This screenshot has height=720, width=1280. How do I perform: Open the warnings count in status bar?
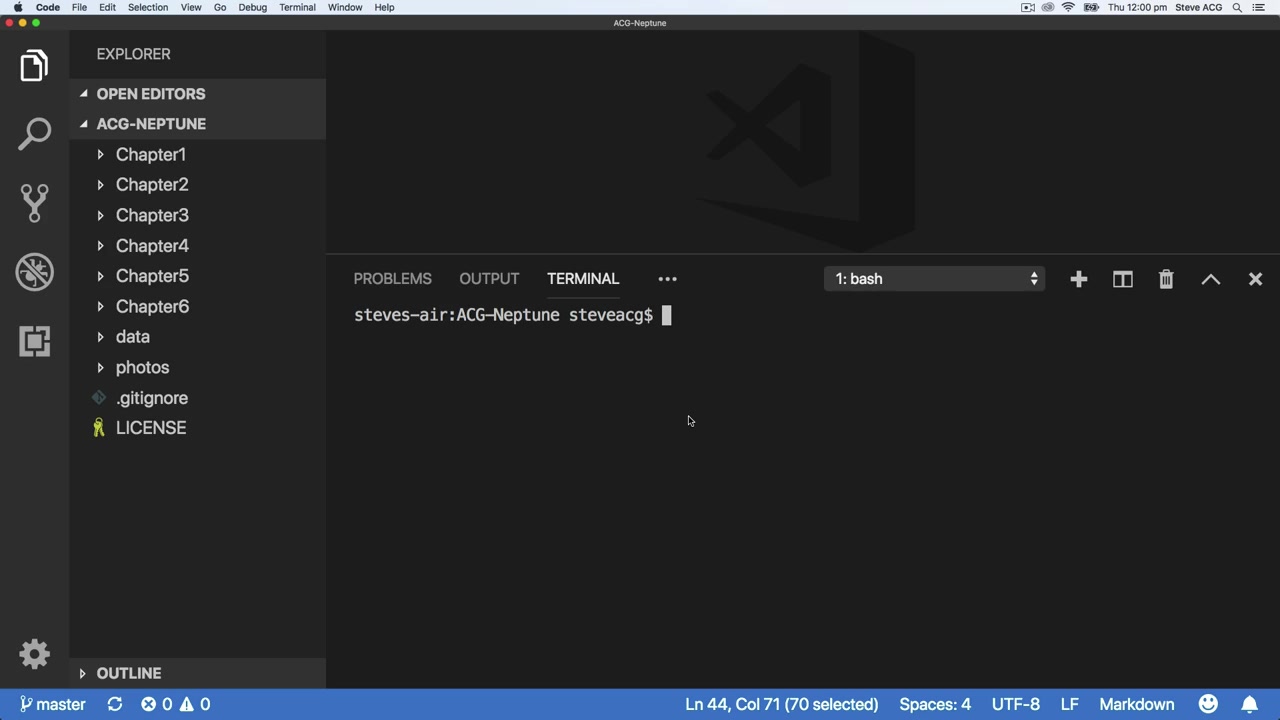point(193,704)
